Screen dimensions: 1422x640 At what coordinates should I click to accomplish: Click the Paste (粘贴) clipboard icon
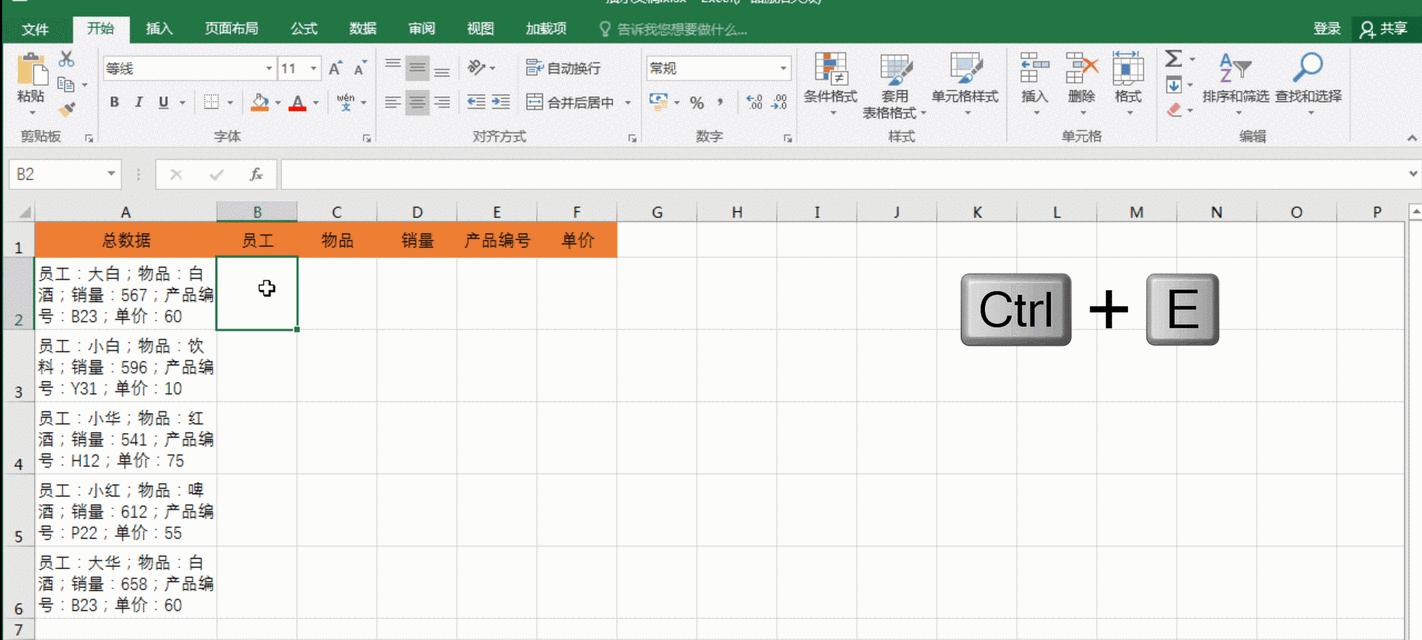[x=31, y=69]
